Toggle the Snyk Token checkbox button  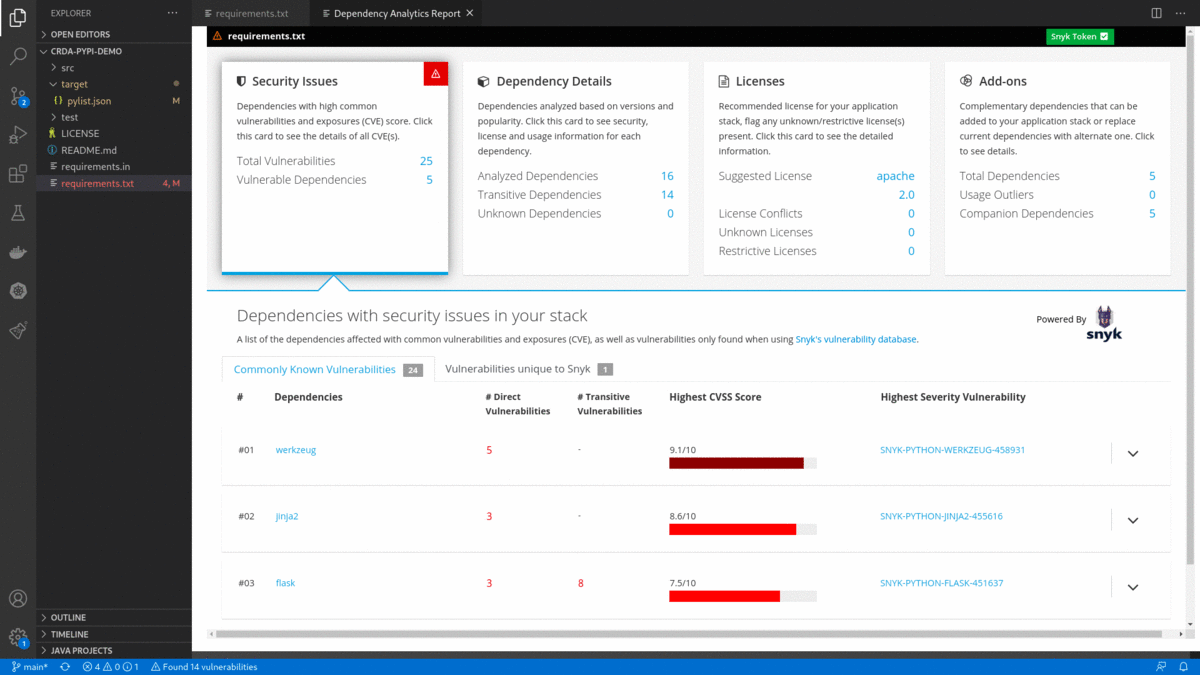click(1080, 37)
